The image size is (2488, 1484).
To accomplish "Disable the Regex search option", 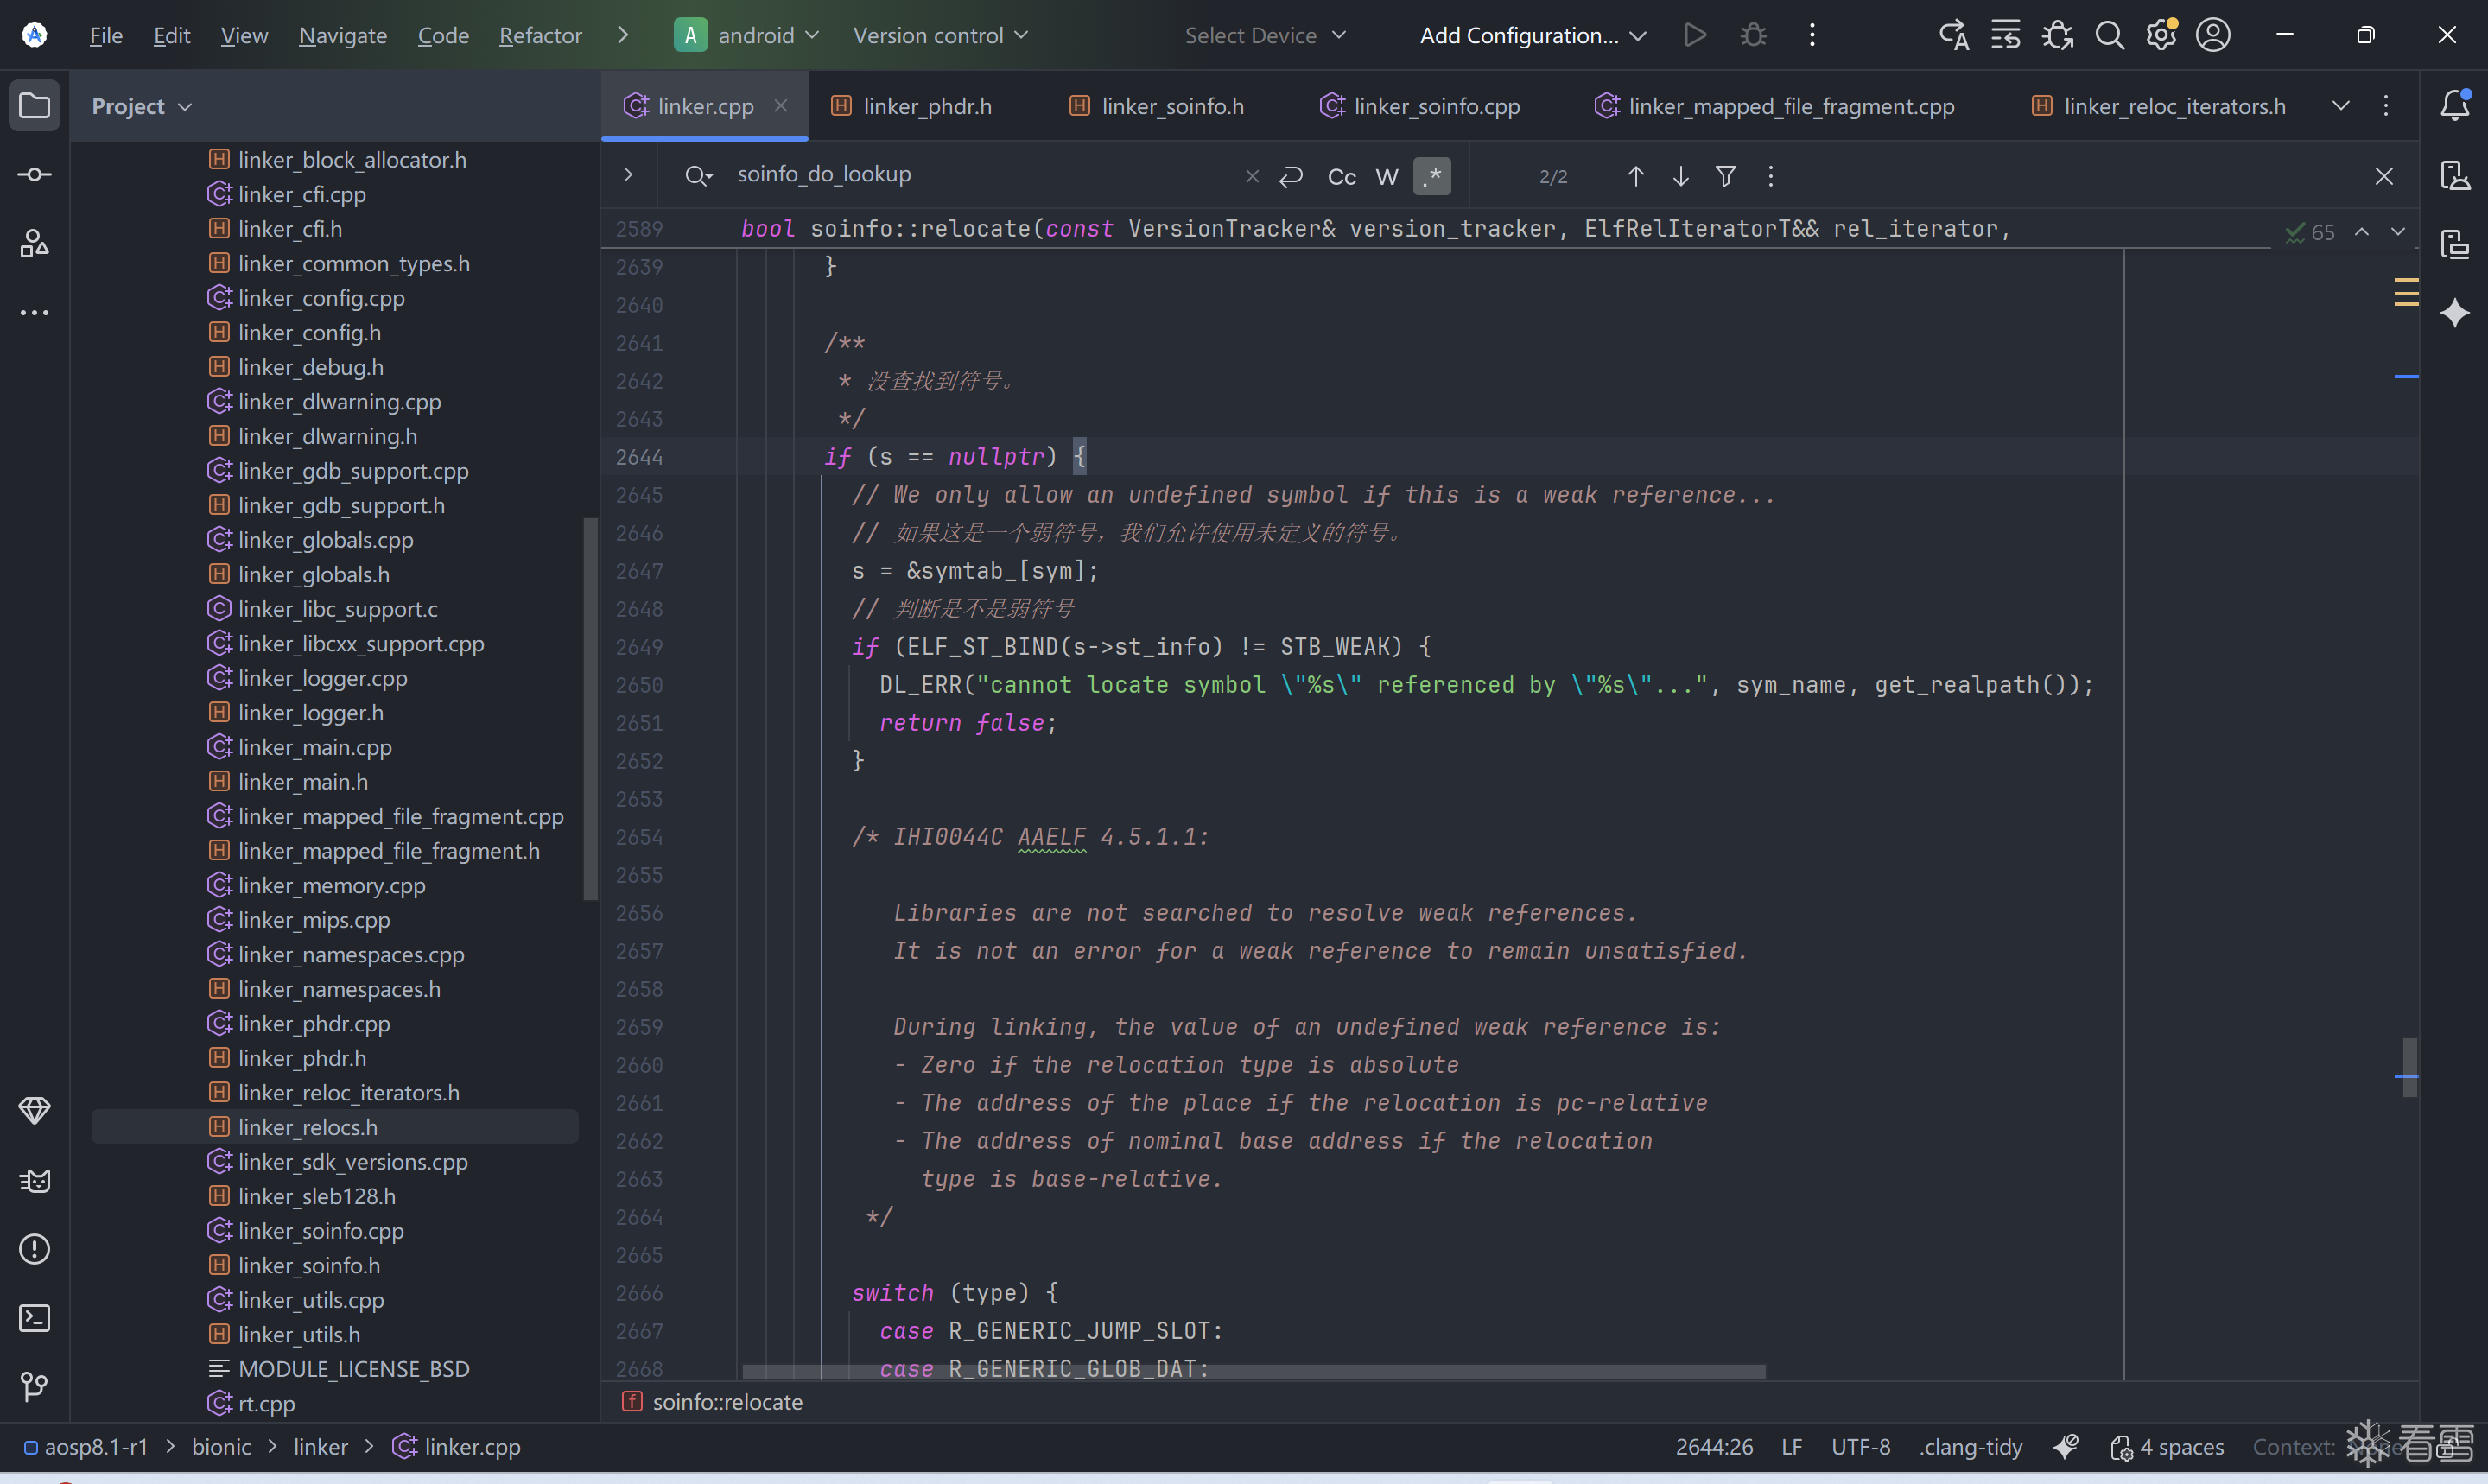I will [x=1432, y=177].
